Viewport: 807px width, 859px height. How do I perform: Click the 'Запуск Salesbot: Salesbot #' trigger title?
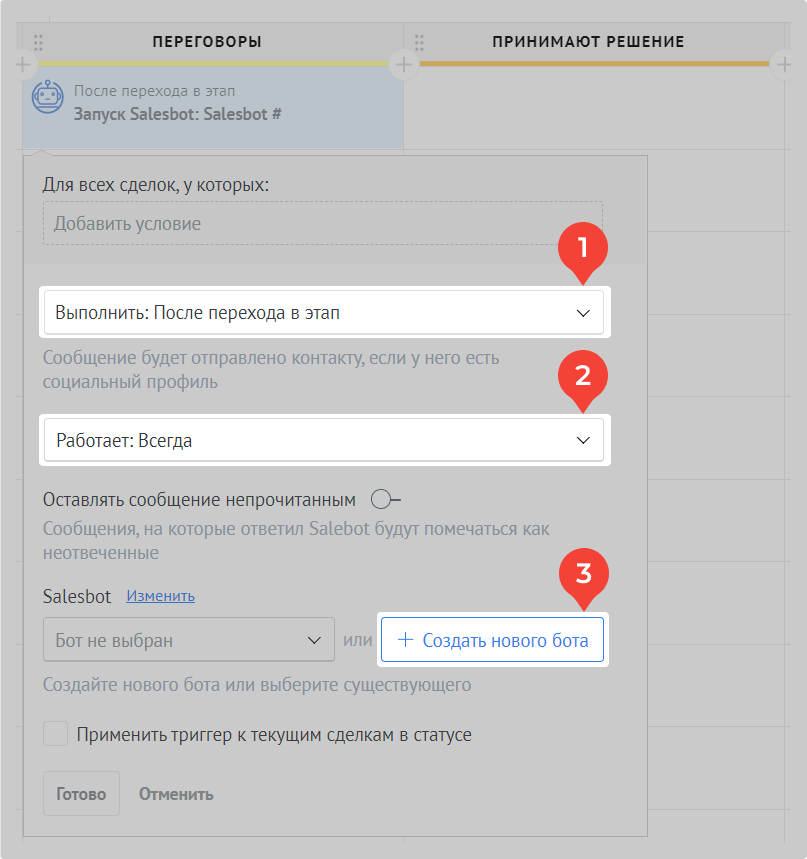[177, 114]
